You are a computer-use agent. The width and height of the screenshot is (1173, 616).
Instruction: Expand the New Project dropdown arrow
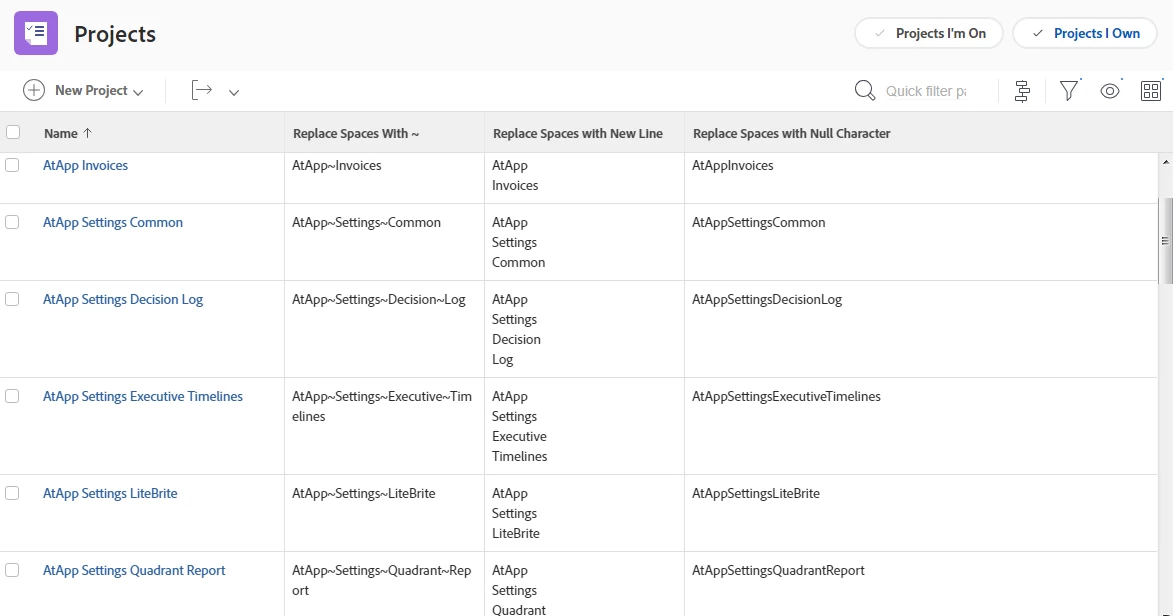tap(138, 92)
